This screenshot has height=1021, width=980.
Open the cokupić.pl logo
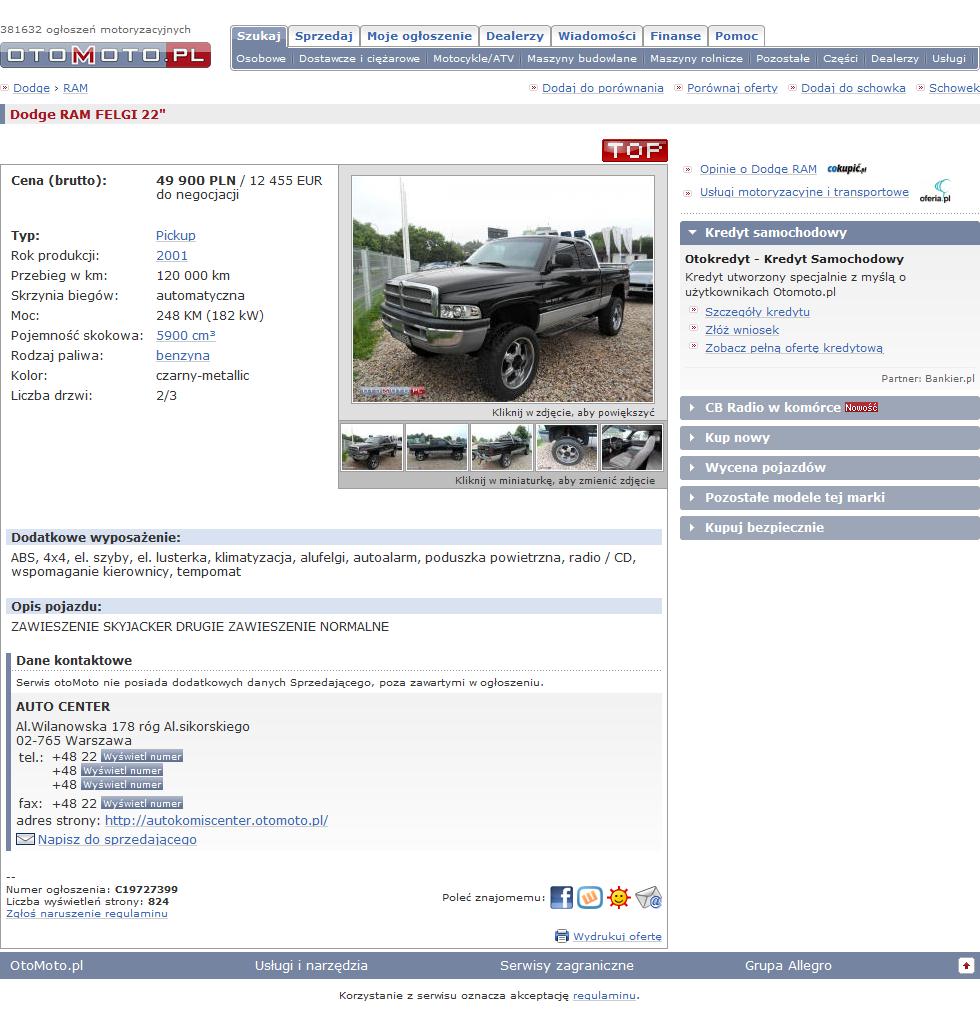847,169
